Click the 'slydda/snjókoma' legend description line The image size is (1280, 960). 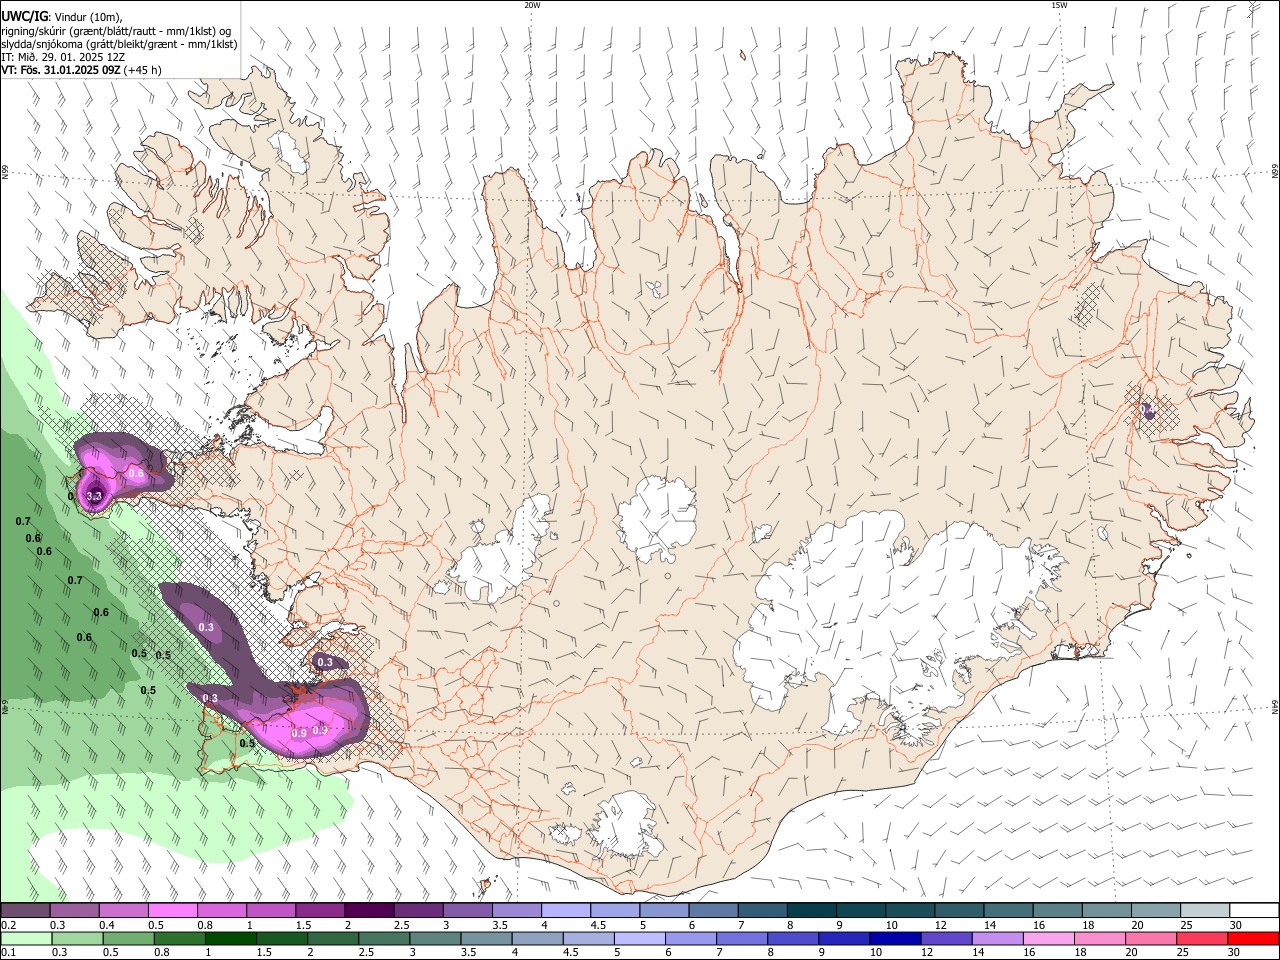pyautogui.click(x=119, y=44)
